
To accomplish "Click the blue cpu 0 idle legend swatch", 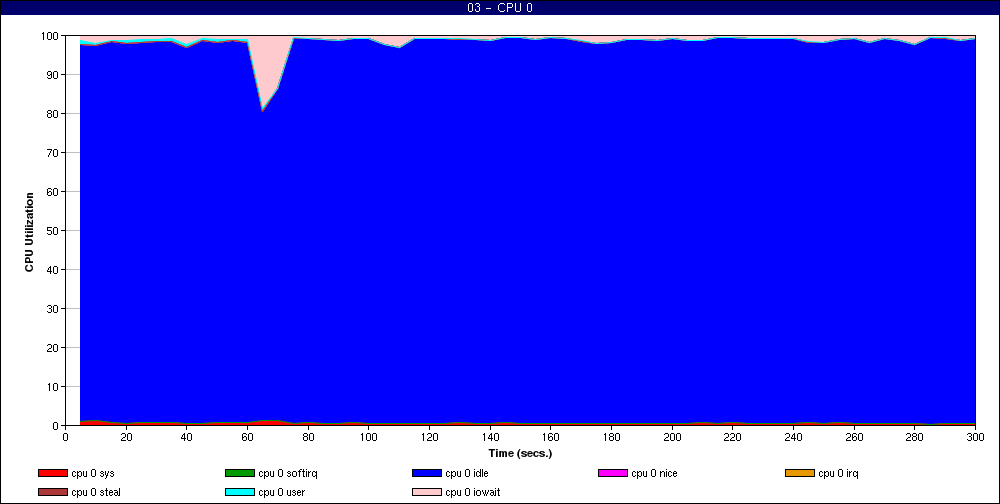I will 427,473.
